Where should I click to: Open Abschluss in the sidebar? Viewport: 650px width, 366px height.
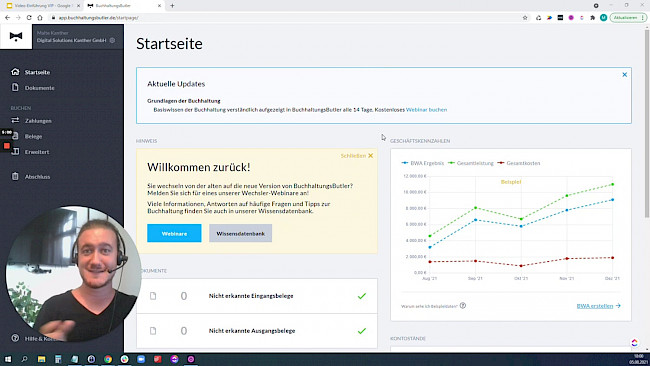point(37,177)
